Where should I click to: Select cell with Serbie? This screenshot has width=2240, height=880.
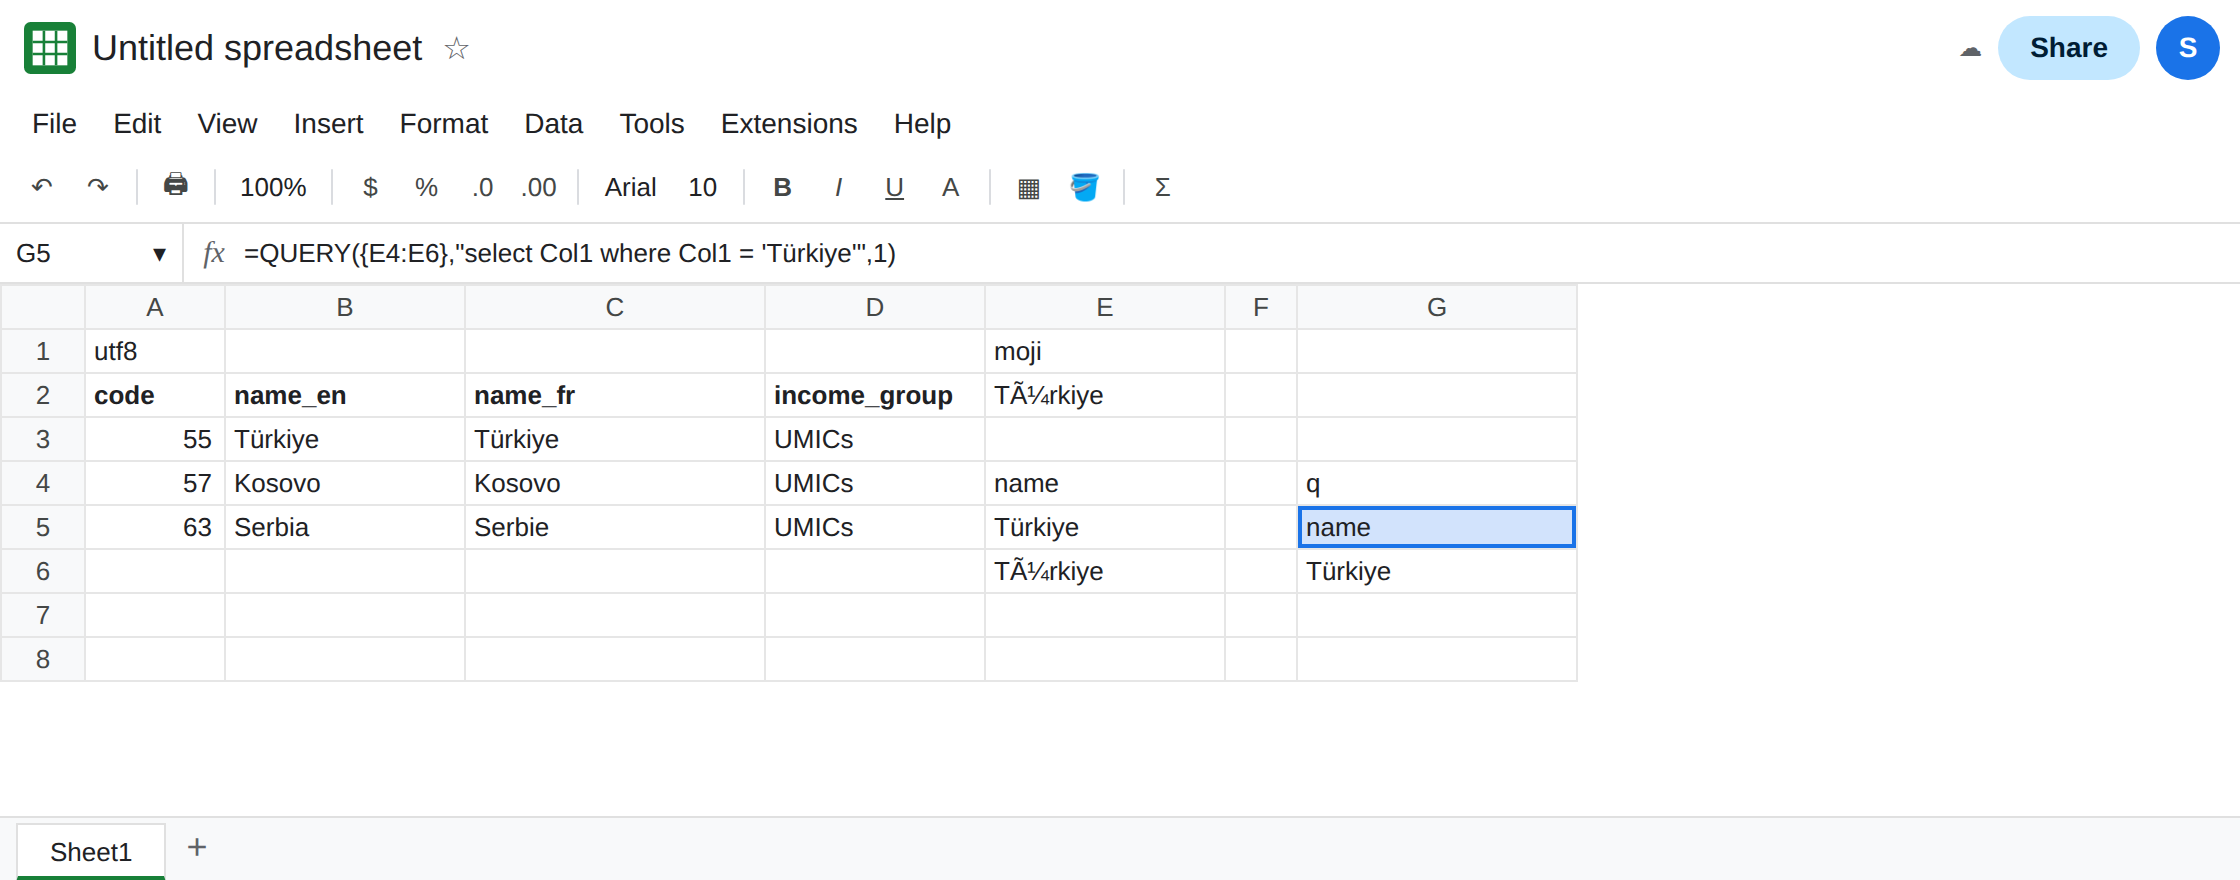pos(615,527)
